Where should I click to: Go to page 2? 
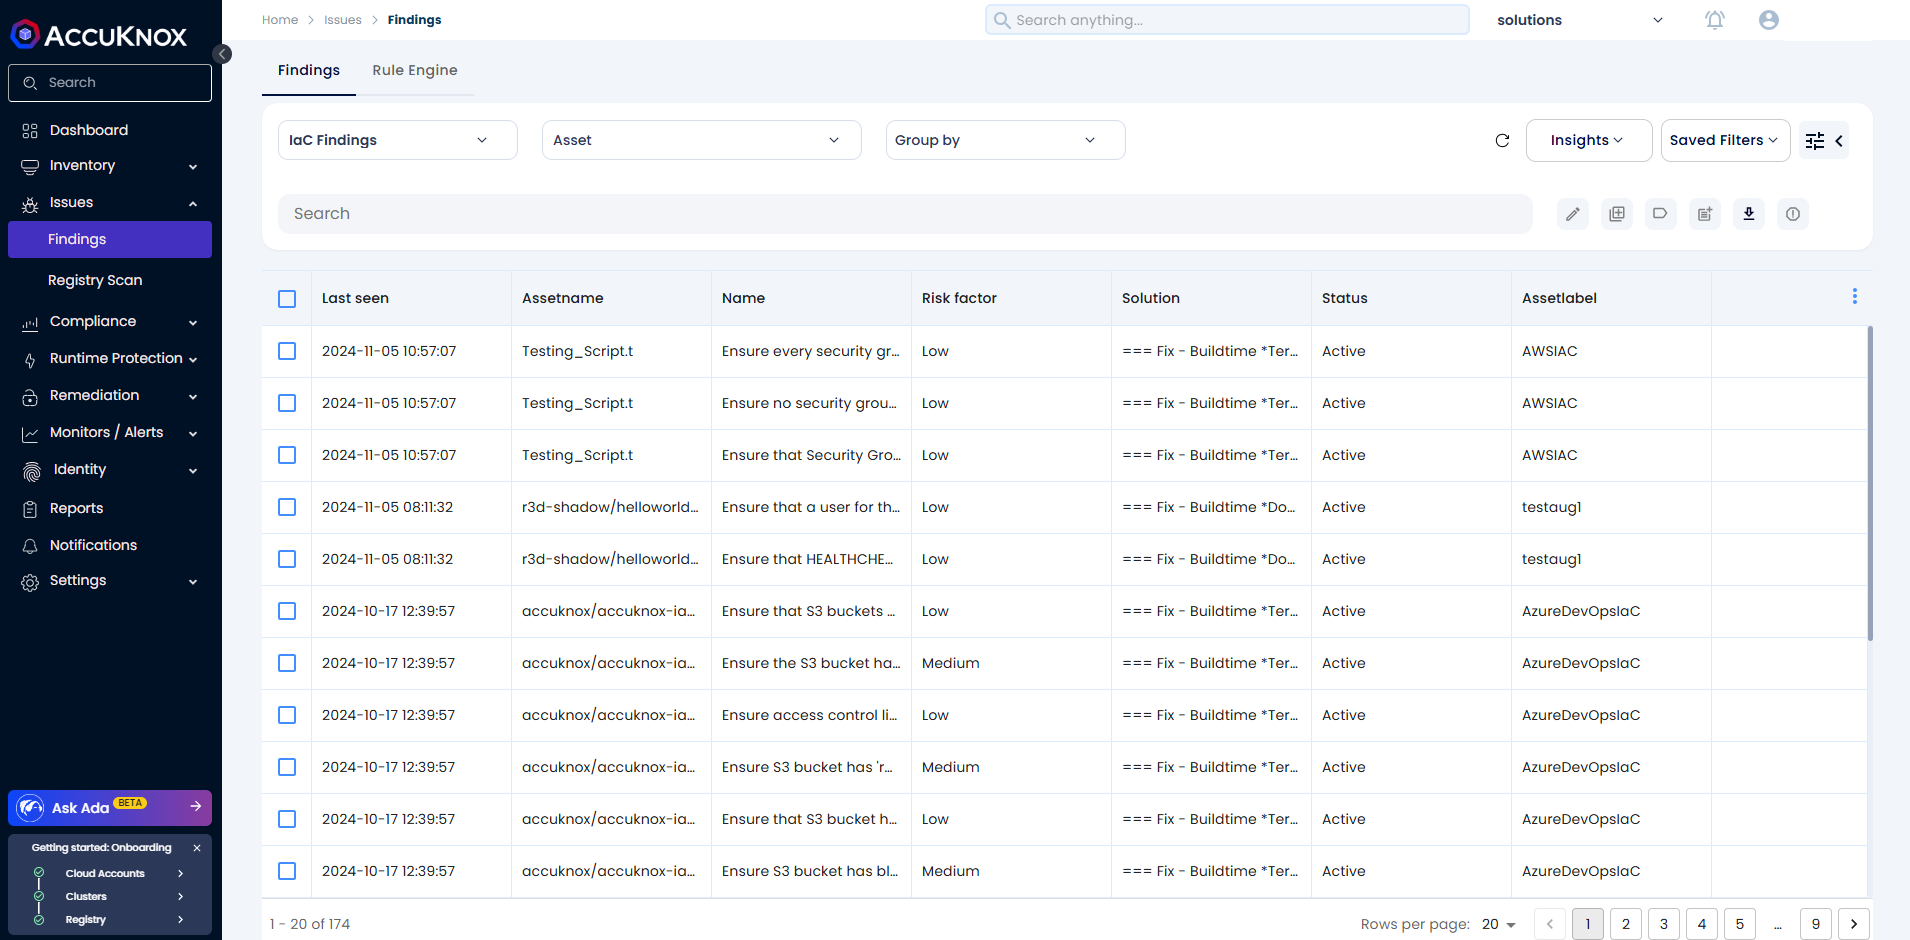coord(1626,924)
